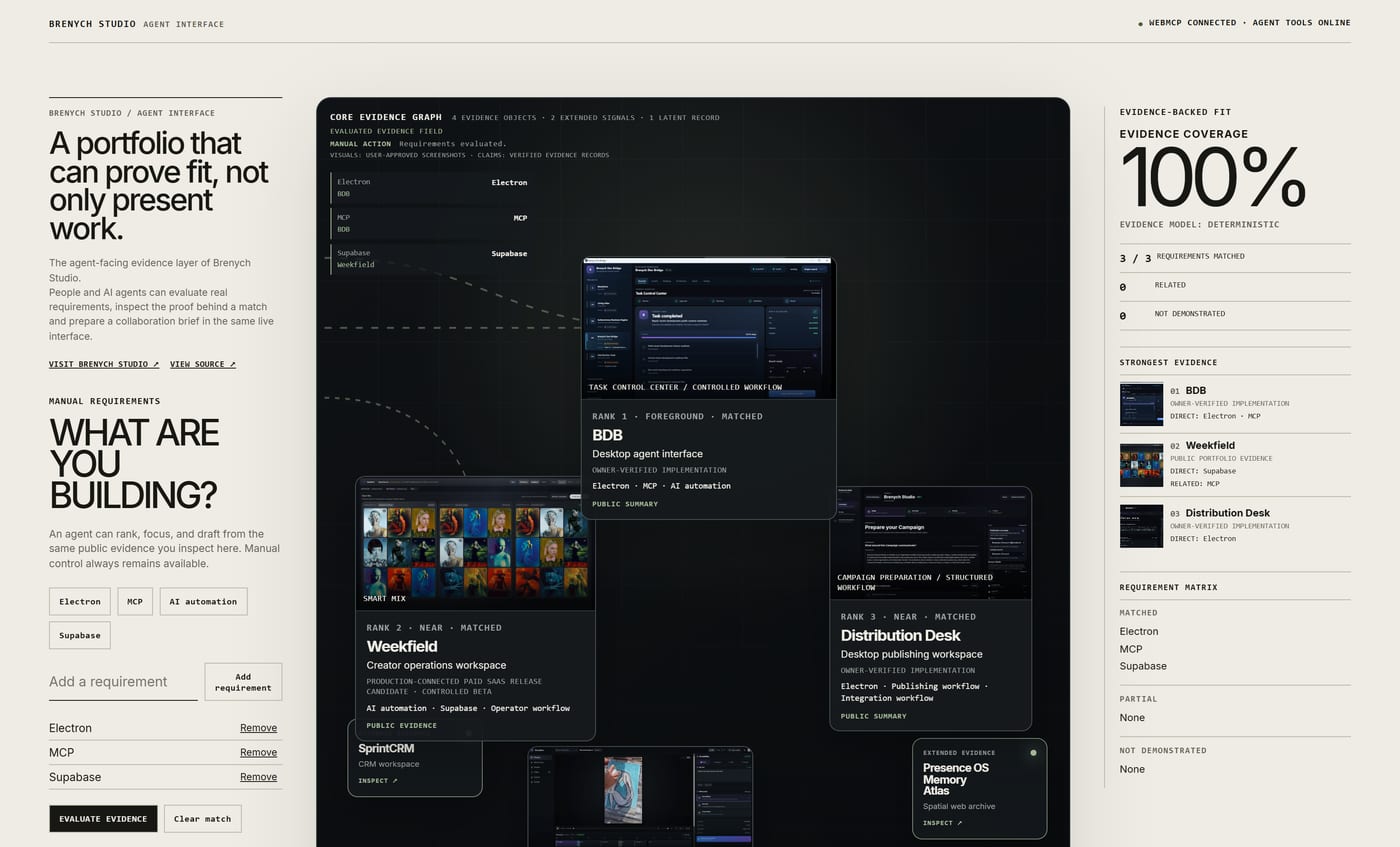
Task: Open the 01 BDB thumbnail under Strongest Evidence
Action: coord(1141,404)
